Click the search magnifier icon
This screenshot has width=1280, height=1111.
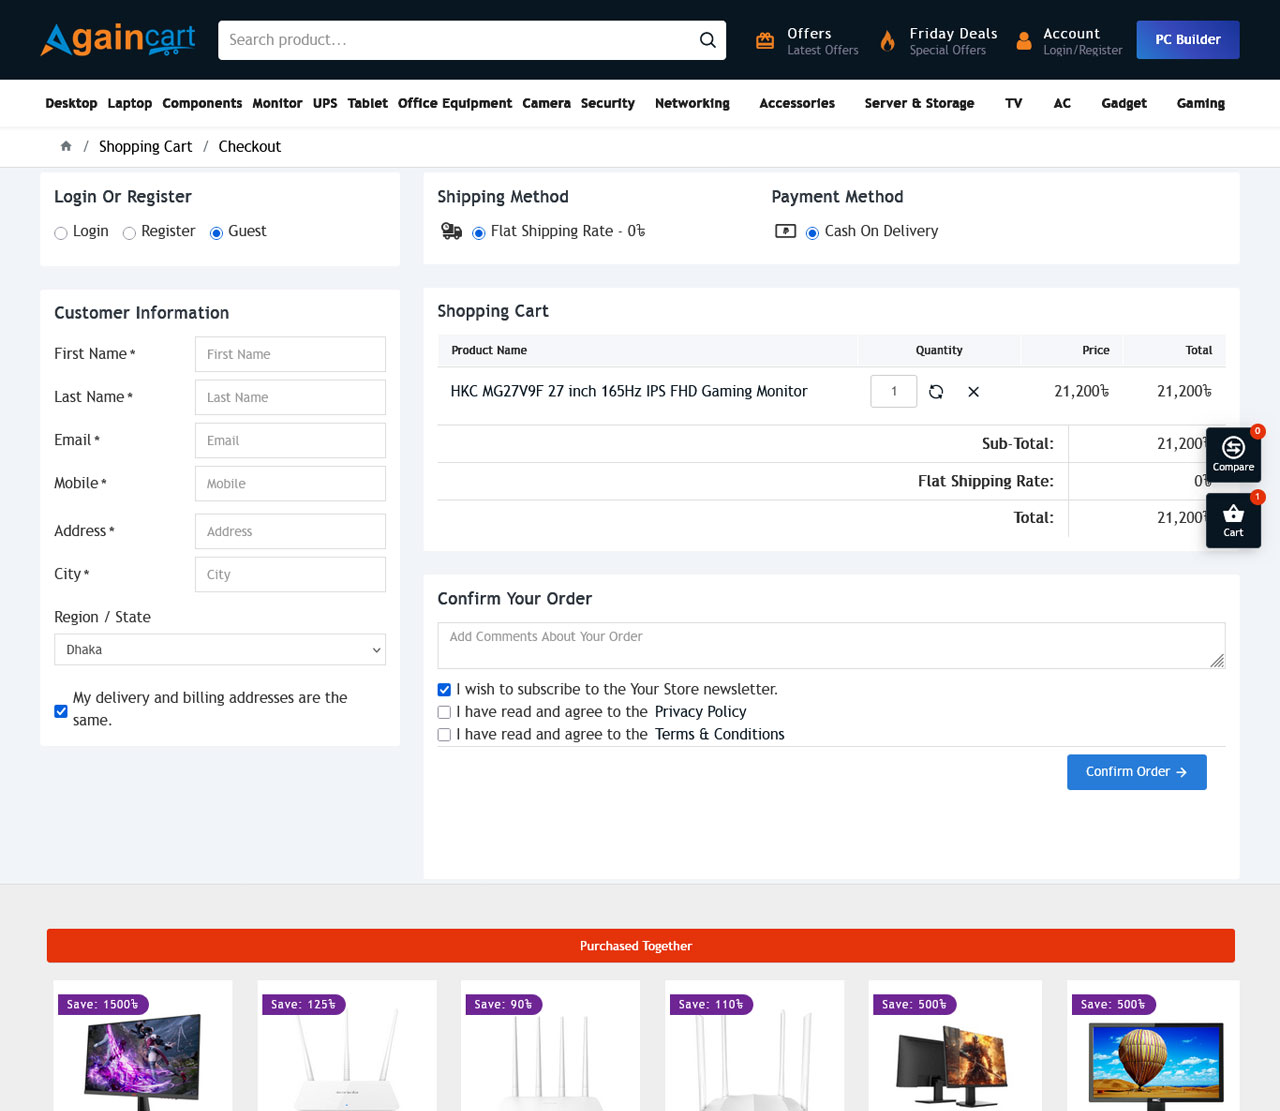coord(708,40)
